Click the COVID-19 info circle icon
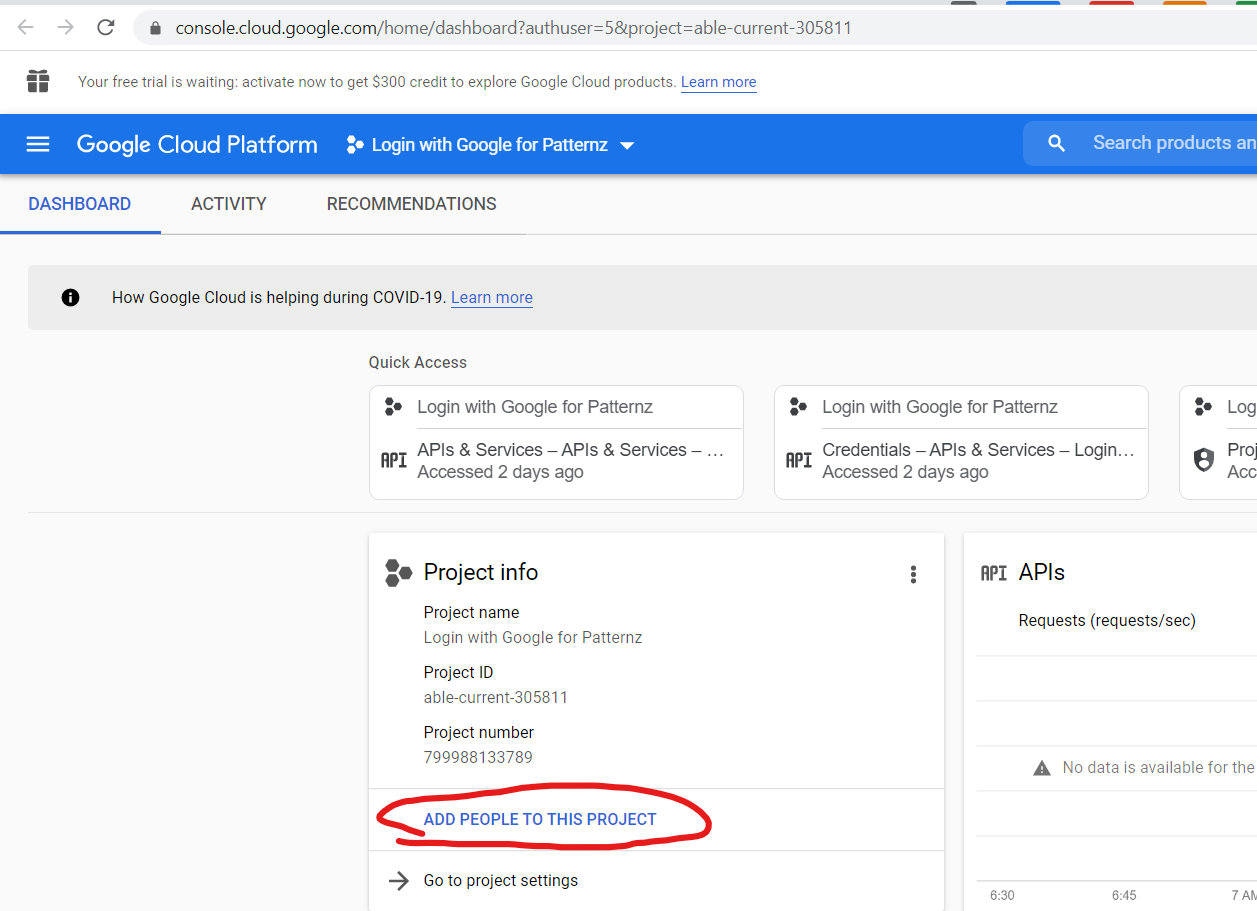The image size is (1257, 911). [x=70, y=297]
